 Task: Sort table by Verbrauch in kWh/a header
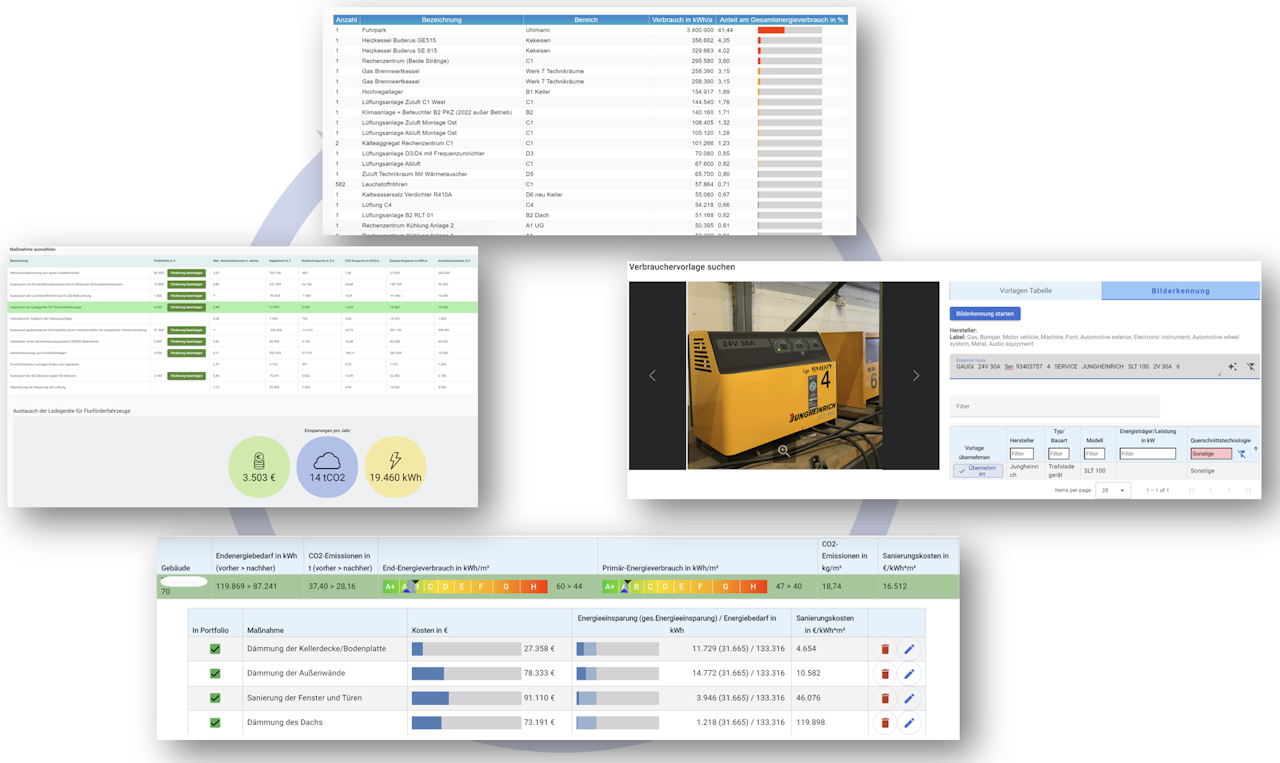point(683,19)
